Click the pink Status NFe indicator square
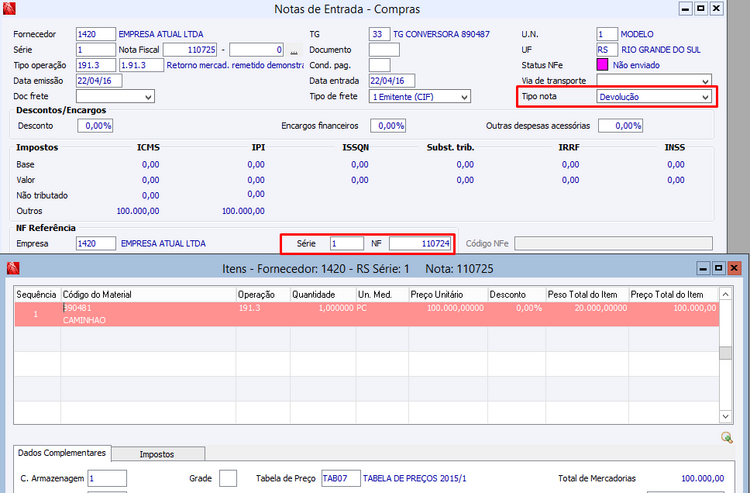 [601, 64]
